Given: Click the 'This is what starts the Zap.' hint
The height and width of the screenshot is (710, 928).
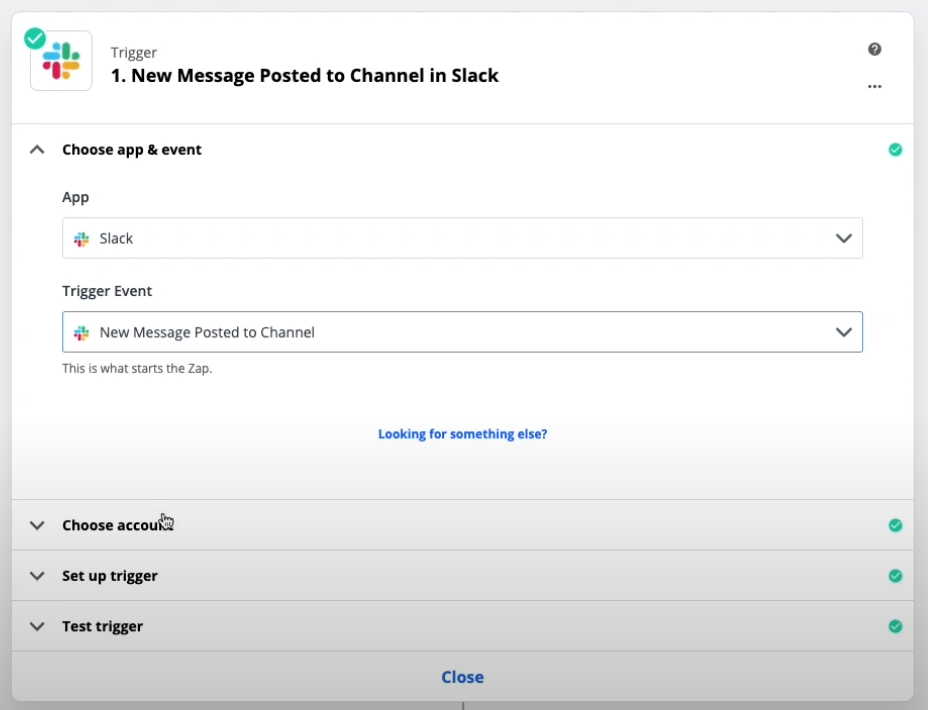Looking at the screenshot, I should 137,368.
